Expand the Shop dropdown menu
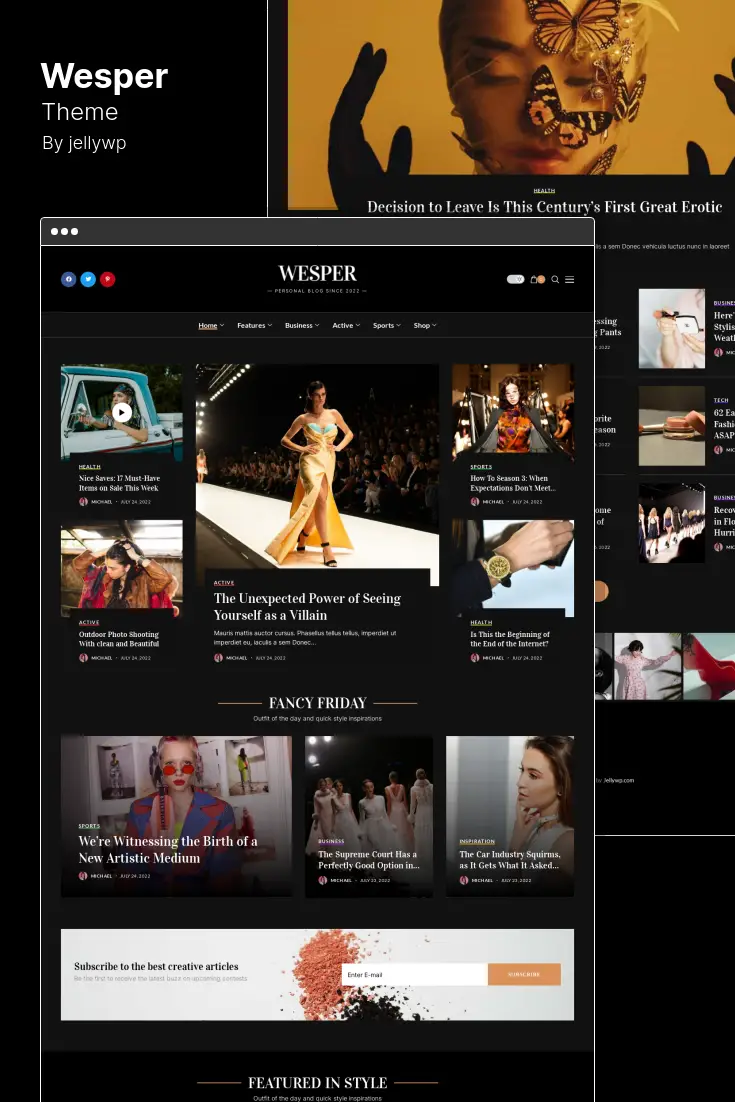This screenshot has height=1102, width=735. pos(425,325)
